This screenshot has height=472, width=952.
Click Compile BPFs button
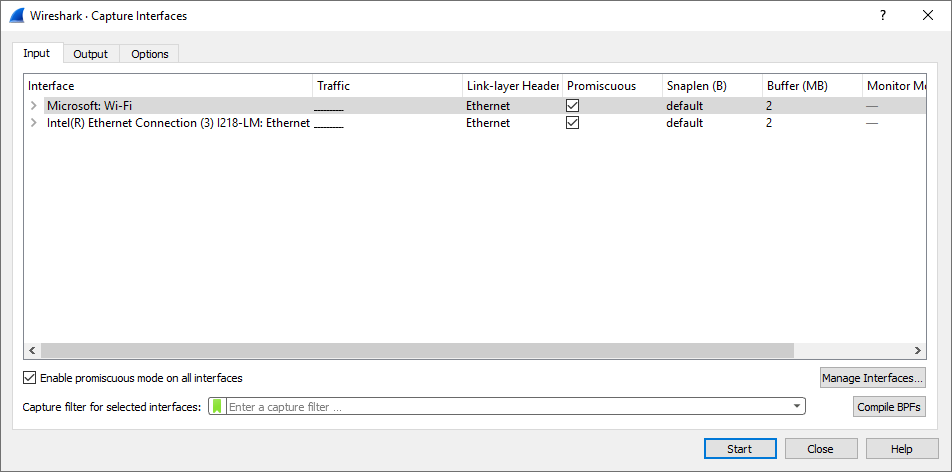tap(890, 407)
